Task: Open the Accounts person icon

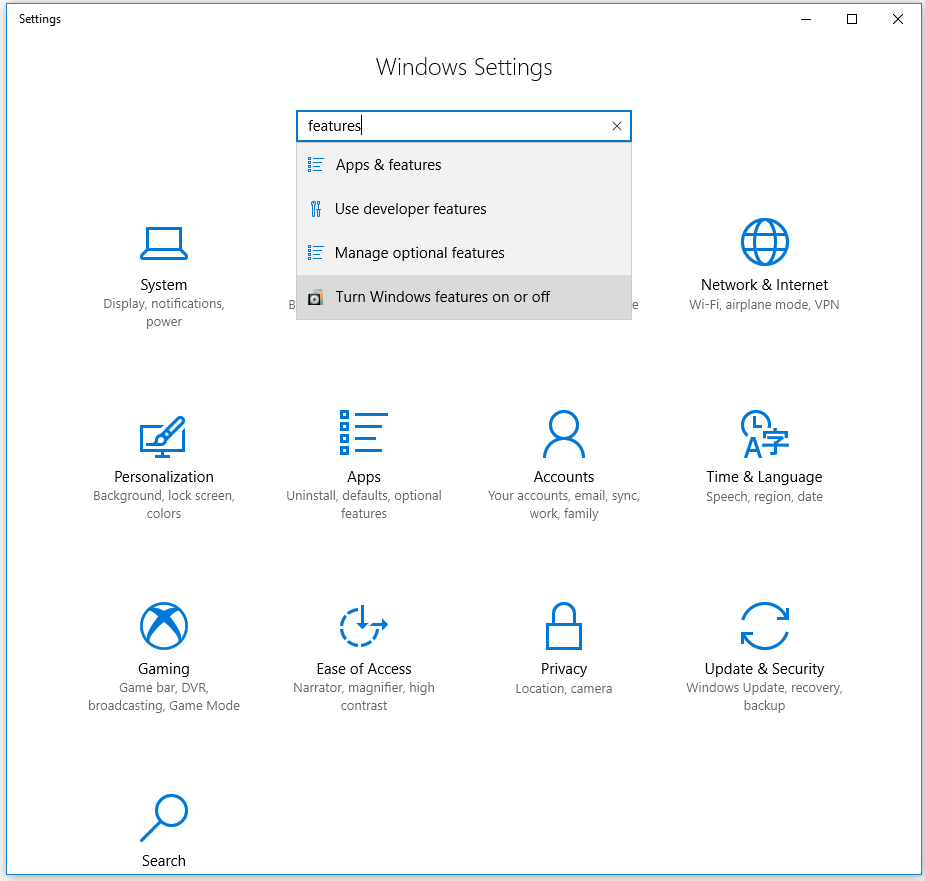Action: 564,434
